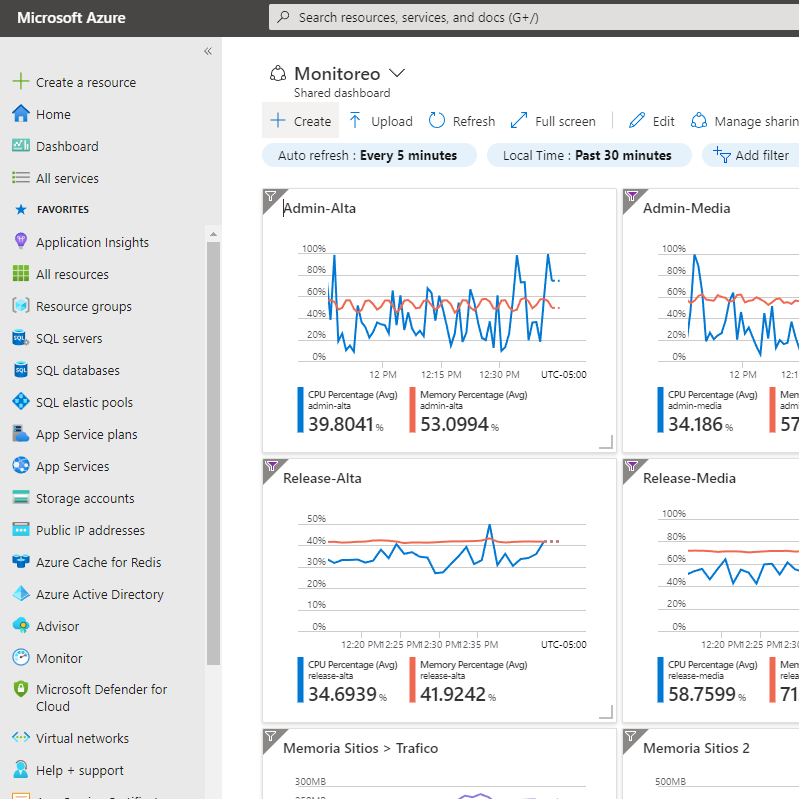Viewport: 799px width, 799px height.
Task: Open the Monitor gauge icon
Action: point(20,658)
